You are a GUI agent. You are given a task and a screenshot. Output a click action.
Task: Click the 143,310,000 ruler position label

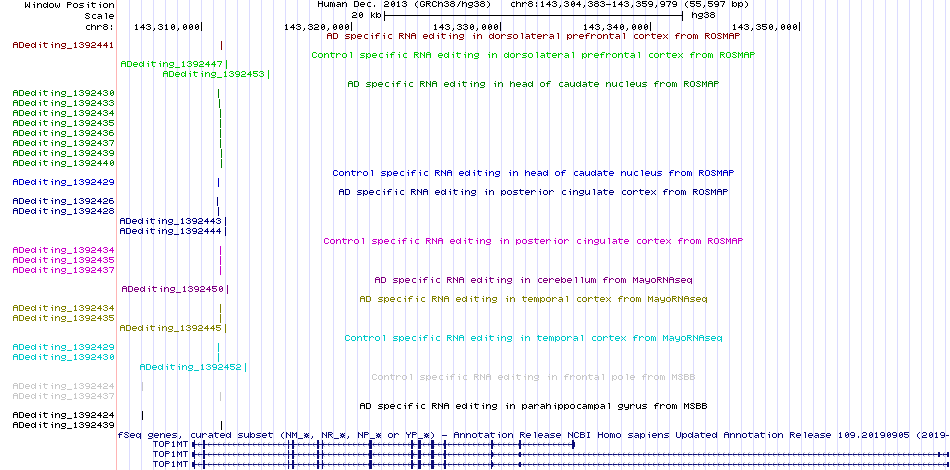point(167,27)
